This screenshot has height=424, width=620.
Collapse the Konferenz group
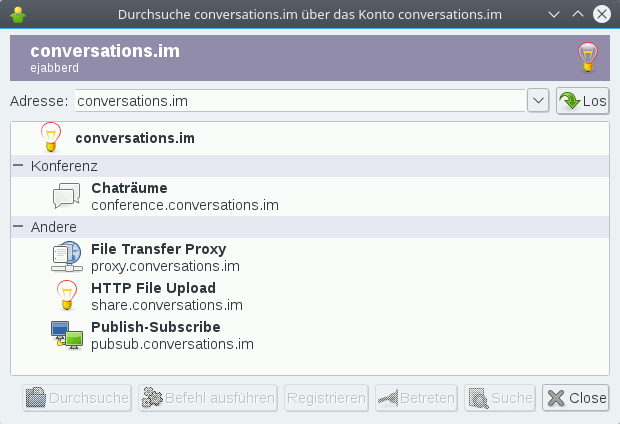18,165
